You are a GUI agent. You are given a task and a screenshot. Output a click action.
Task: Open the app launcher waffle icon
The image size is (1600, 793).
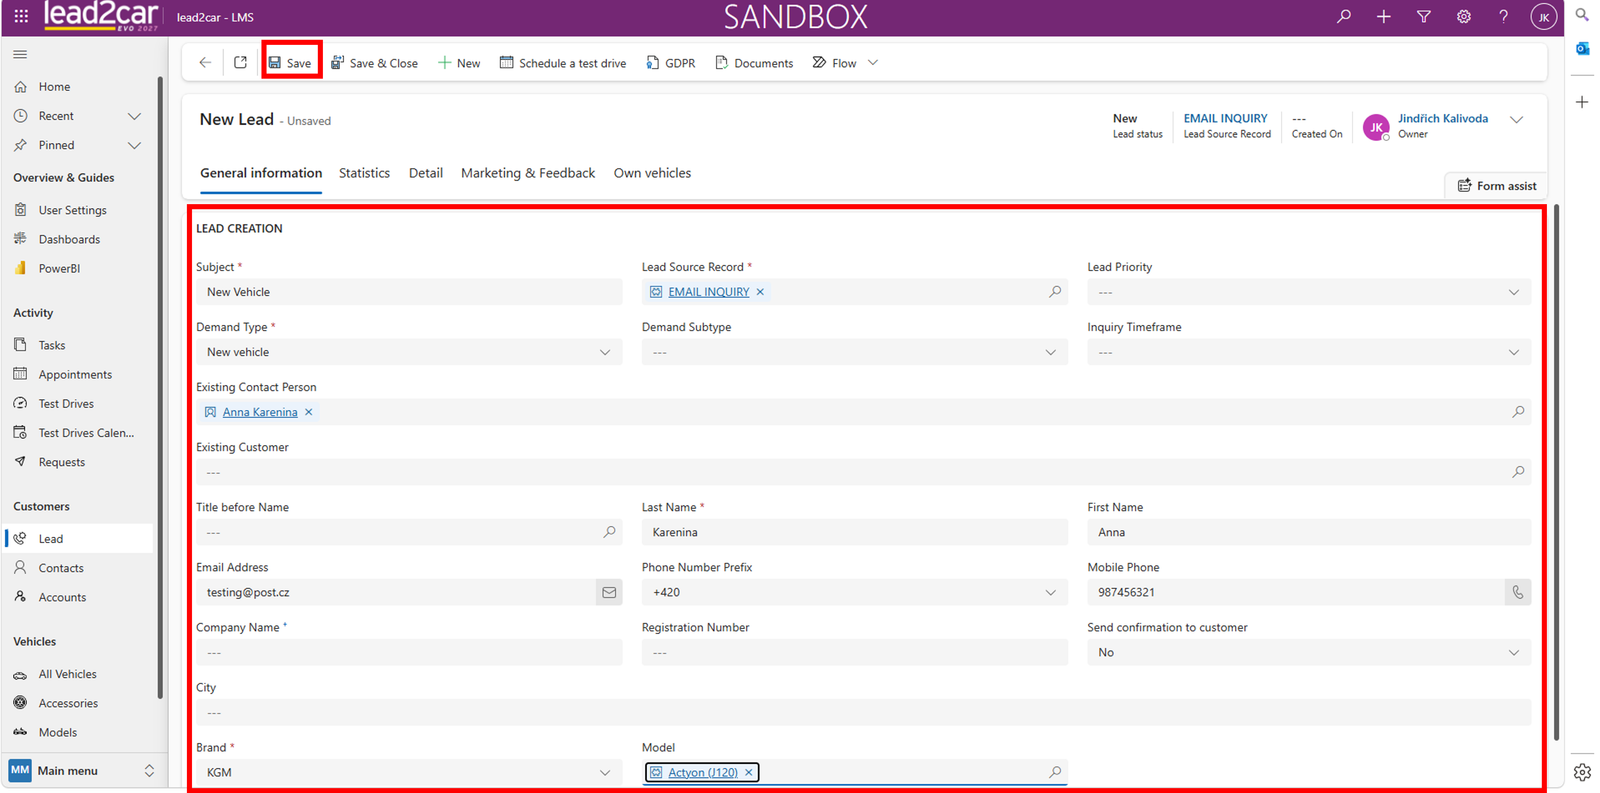pos(21,16)
